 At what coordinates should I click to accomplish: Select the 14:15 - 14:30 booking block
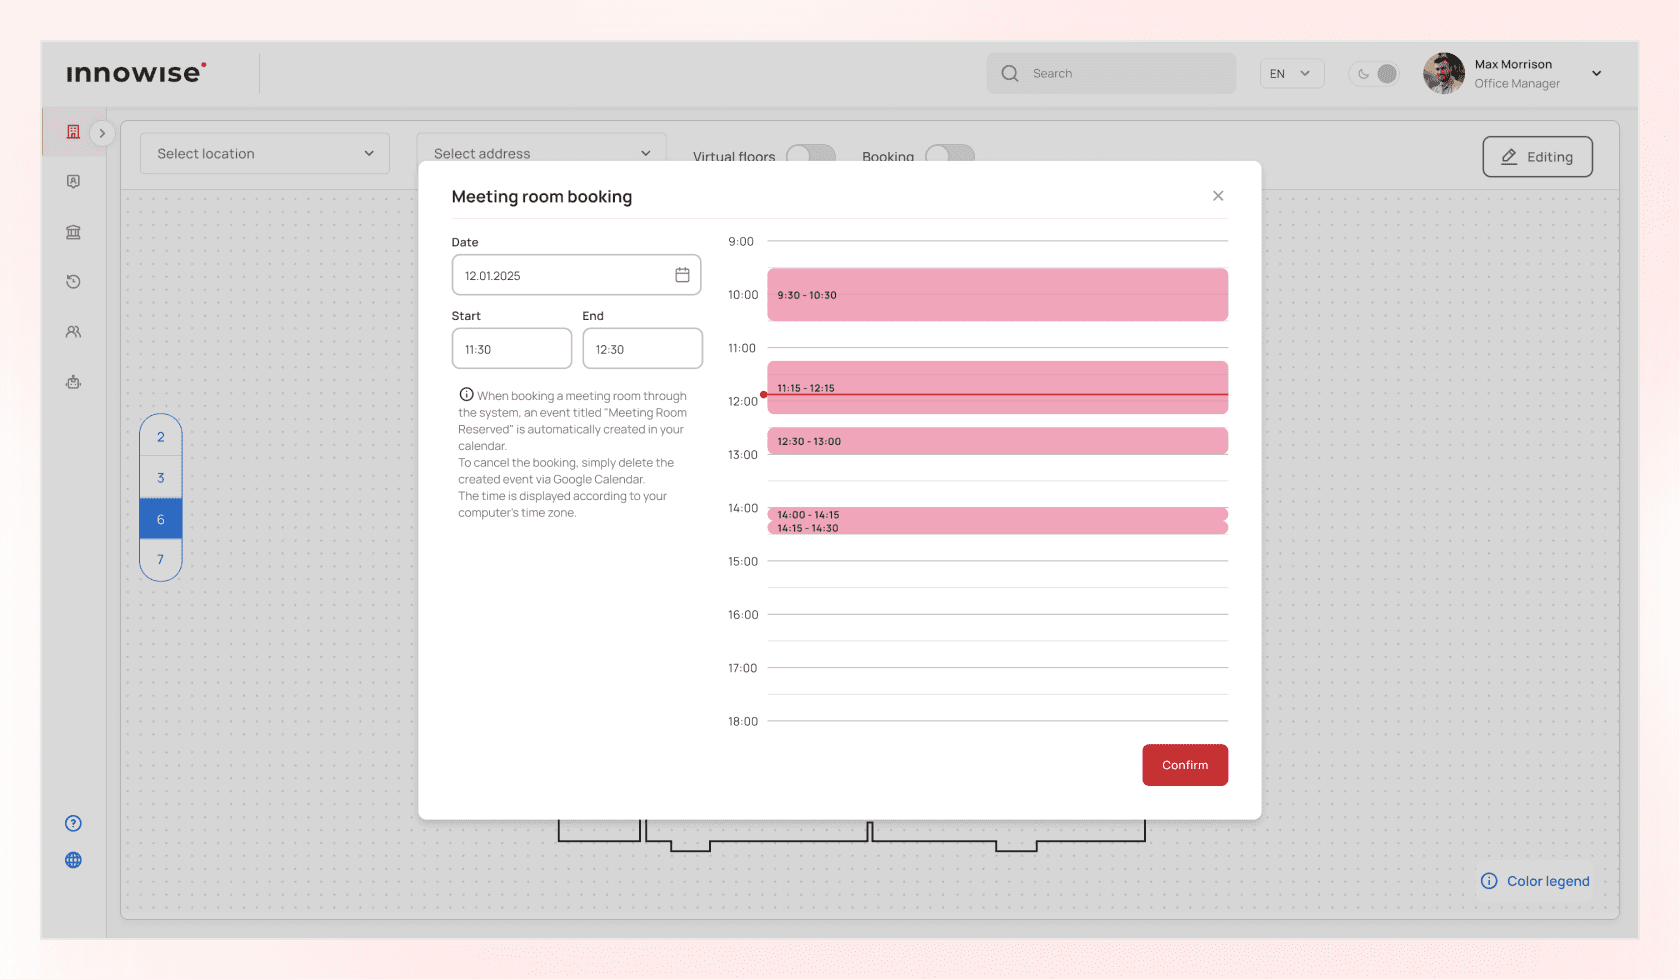tap(997, 528)
